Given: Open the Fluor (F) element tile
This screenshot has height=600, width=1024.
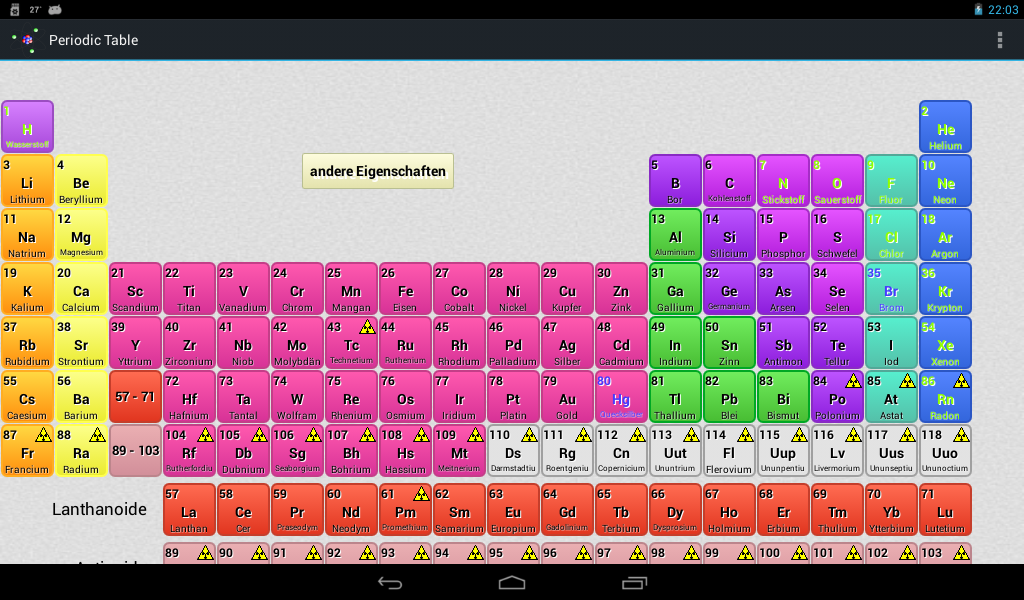Looking at the screenshot, I should tap(891, 181).
